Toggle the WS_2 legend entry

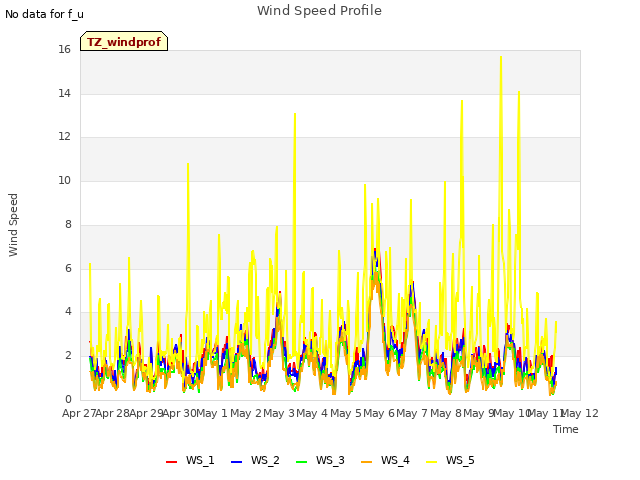pyautogui.click(x=255, y=460)
